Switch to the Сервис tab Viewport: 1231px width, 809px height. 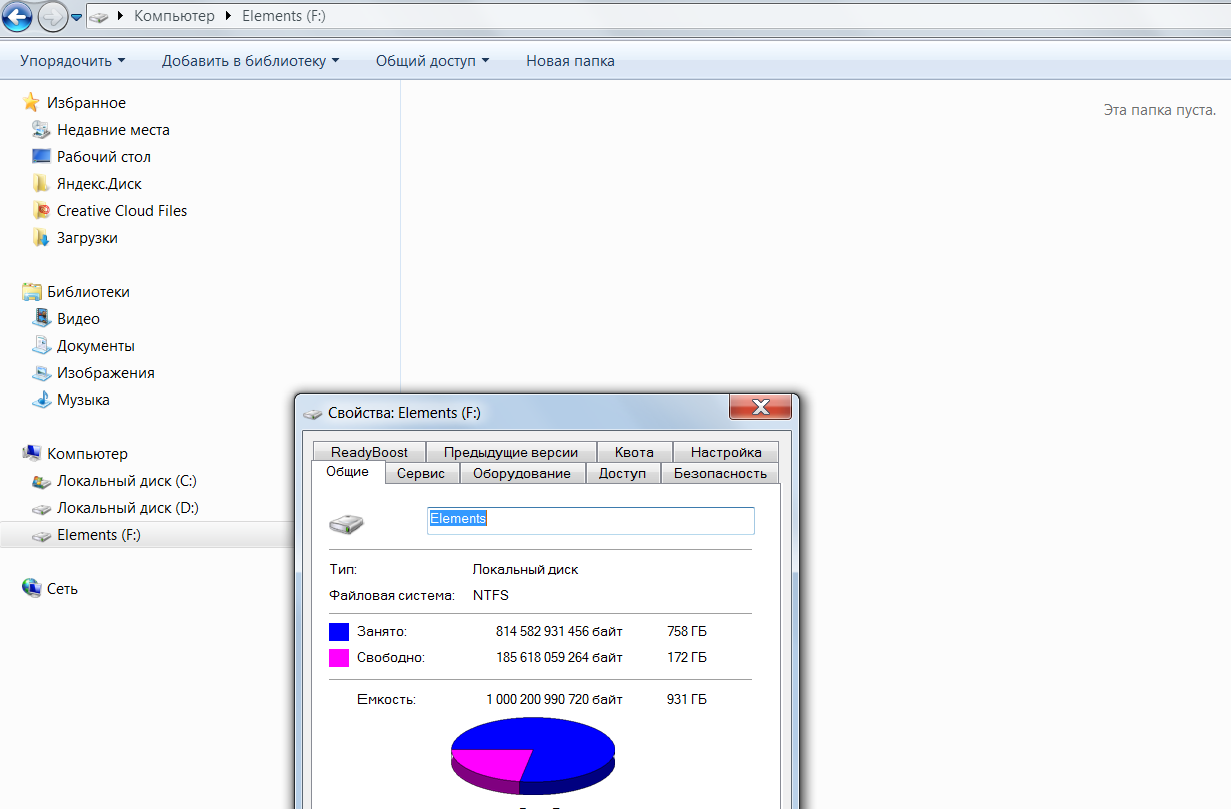[422, 474]
